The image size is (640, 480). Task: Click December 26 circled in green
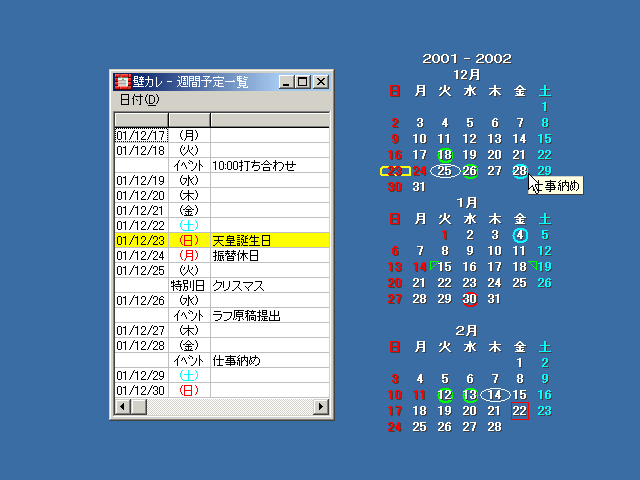[470, 171]
